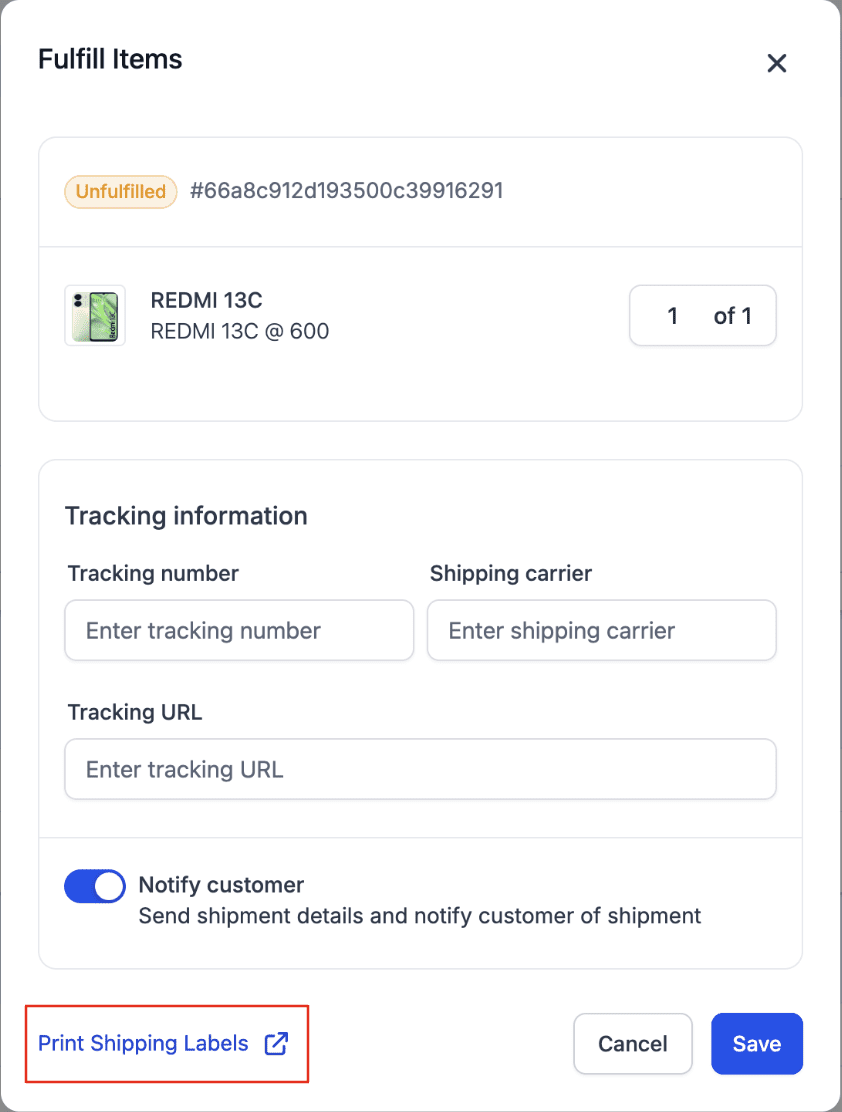Select the quantity box showing 1
This screenshot has height=1112, width=842.
672,316
